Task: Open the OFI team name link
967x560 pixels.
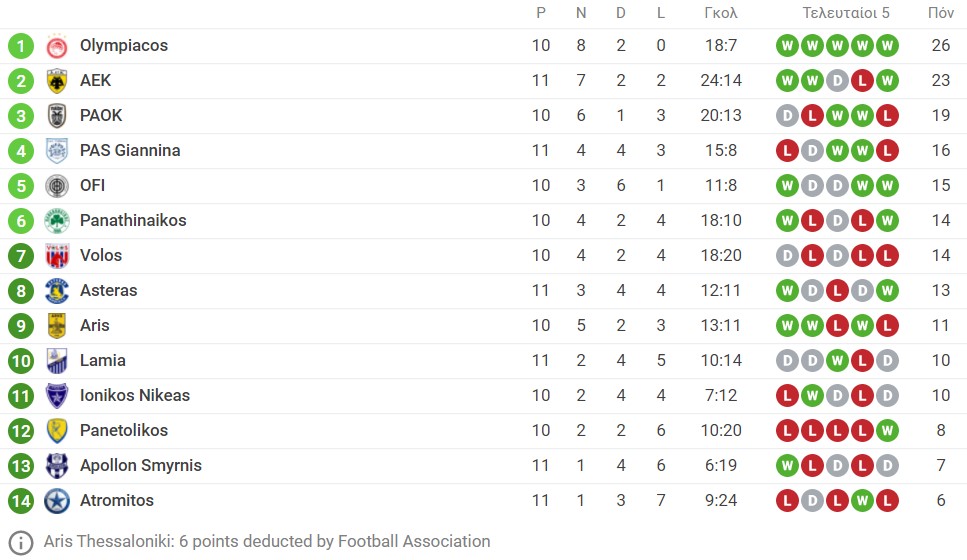Action: pyautogui.click(x=93, y=186)
